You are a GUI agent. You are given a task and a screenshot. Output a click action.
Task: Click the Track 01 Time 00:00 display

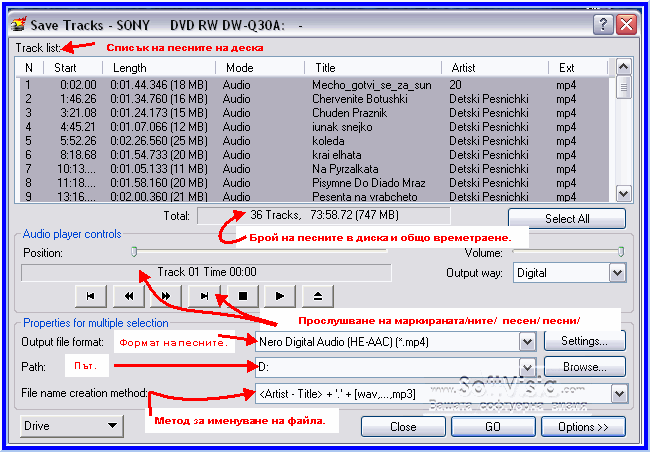206,272
